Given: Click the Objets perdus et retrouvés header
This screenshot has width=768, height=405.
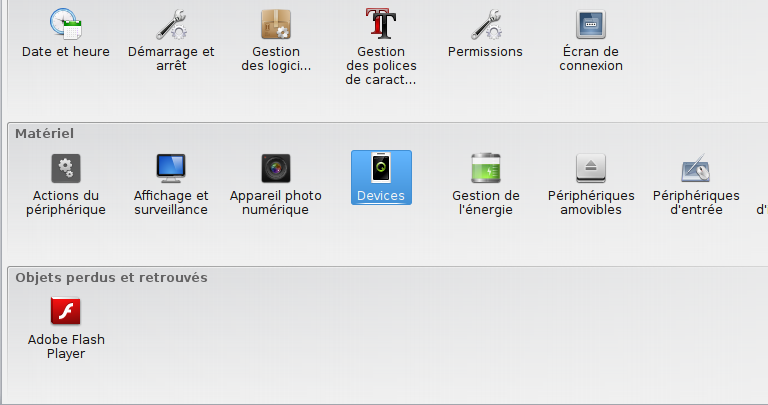Looking at the screenshot, I should coord(111,277).
